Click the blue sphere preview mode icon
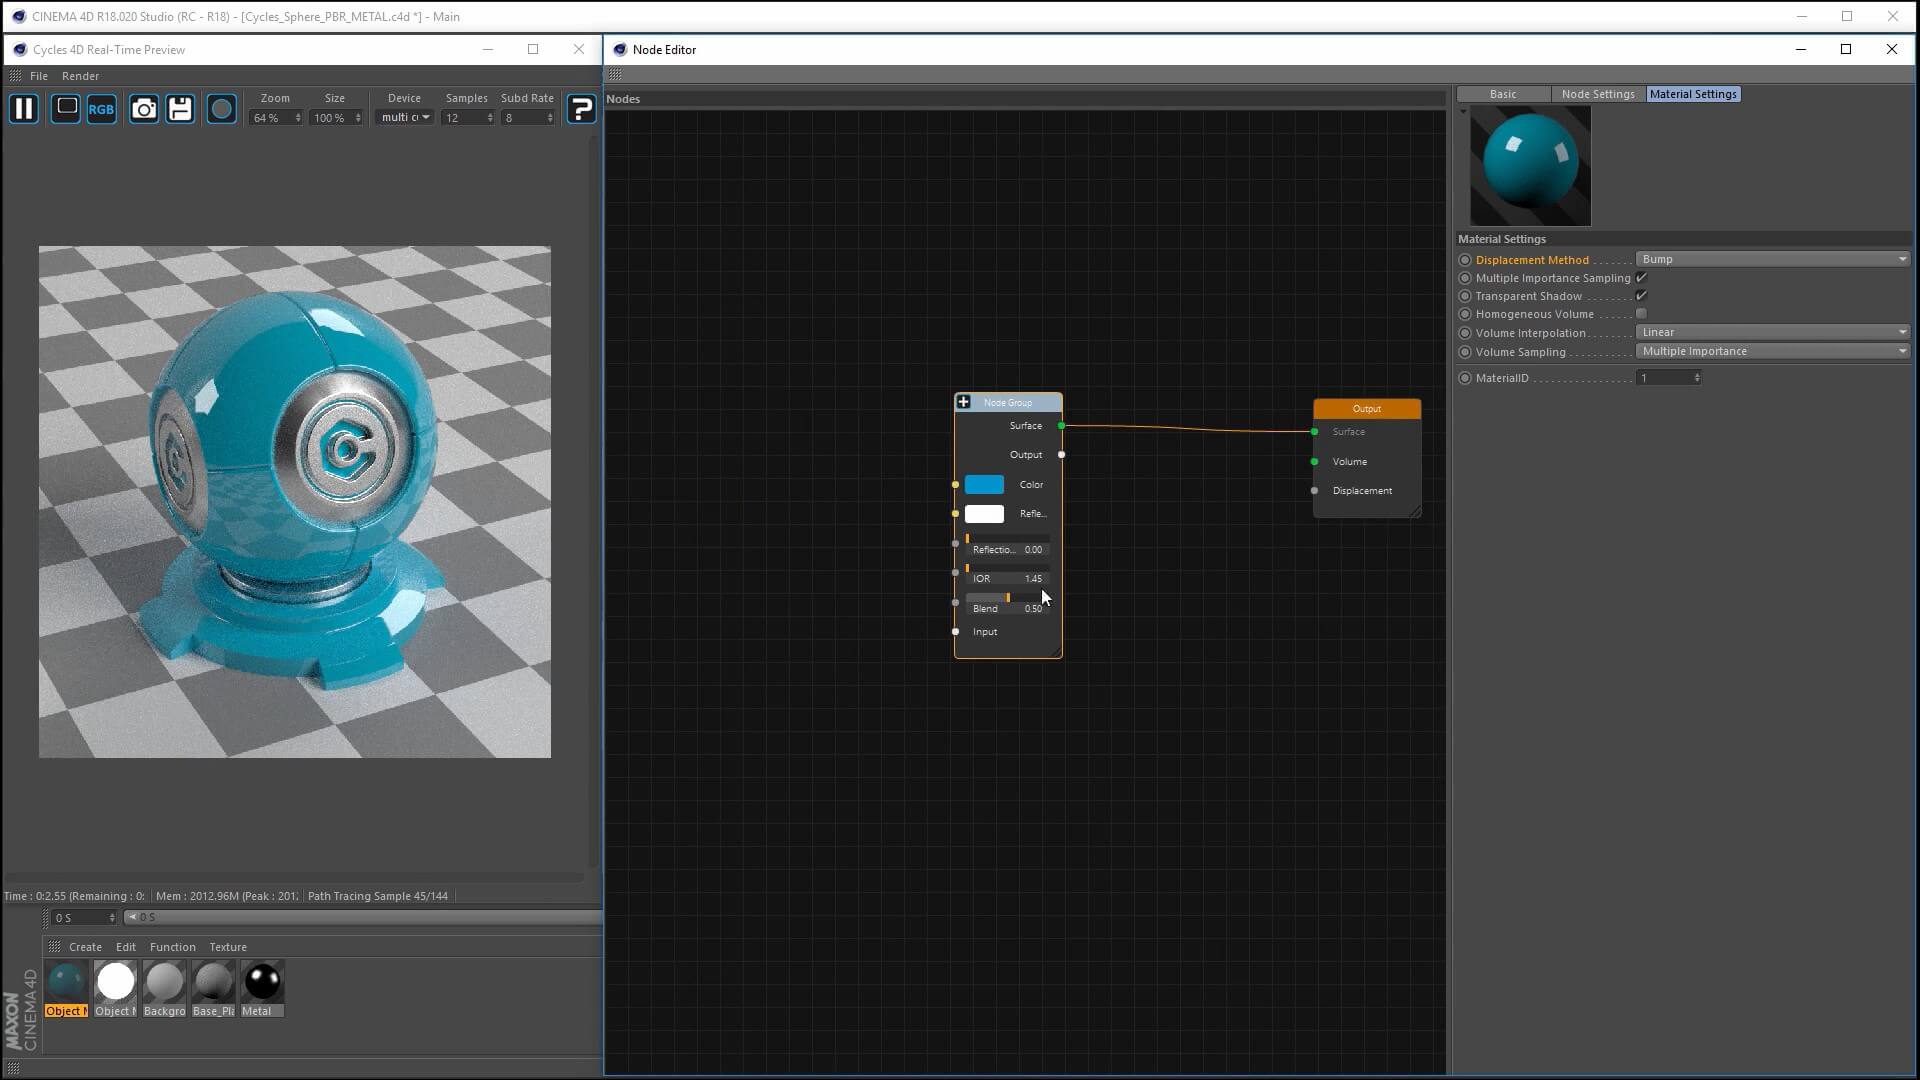 pos(221,109)
